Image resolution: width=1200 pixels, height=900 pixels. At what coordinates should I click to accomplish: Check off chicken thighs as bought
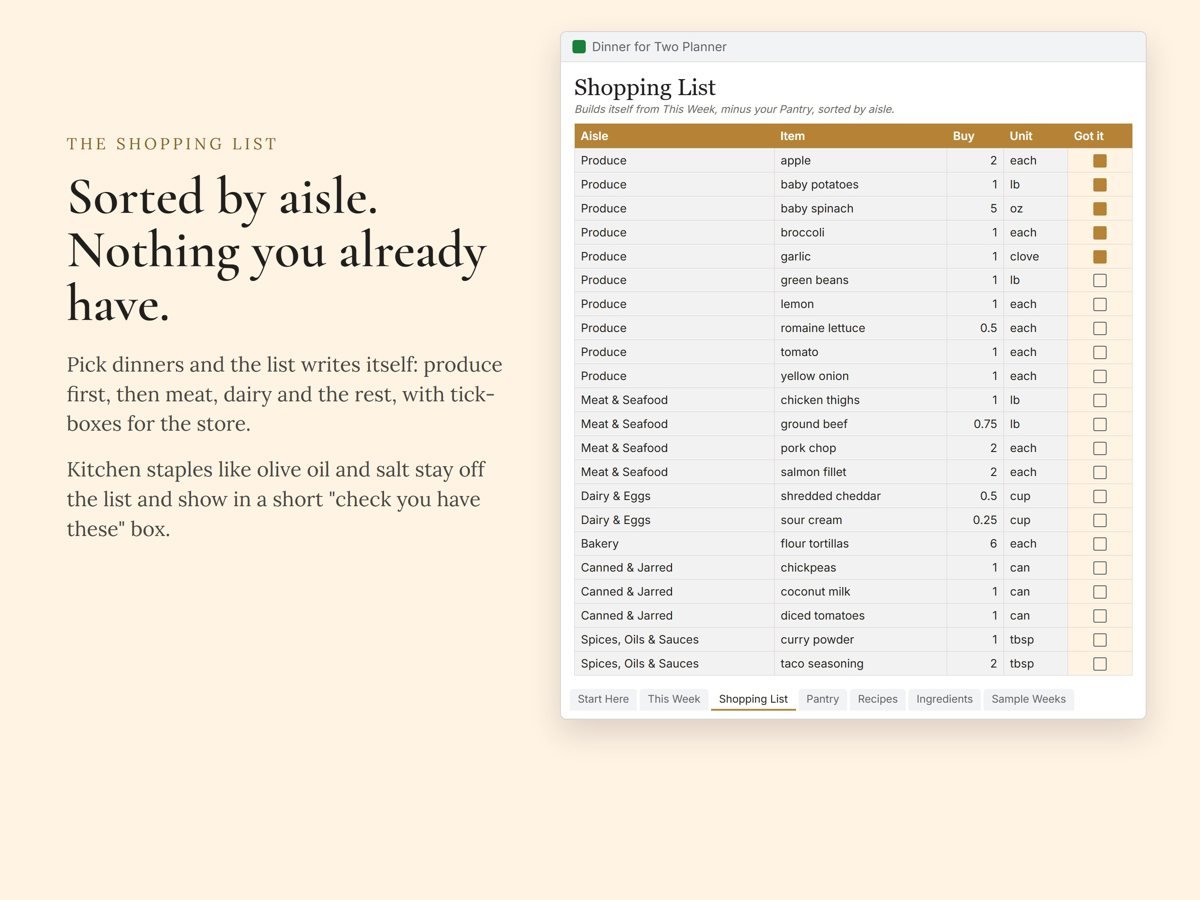(1100, 401)
